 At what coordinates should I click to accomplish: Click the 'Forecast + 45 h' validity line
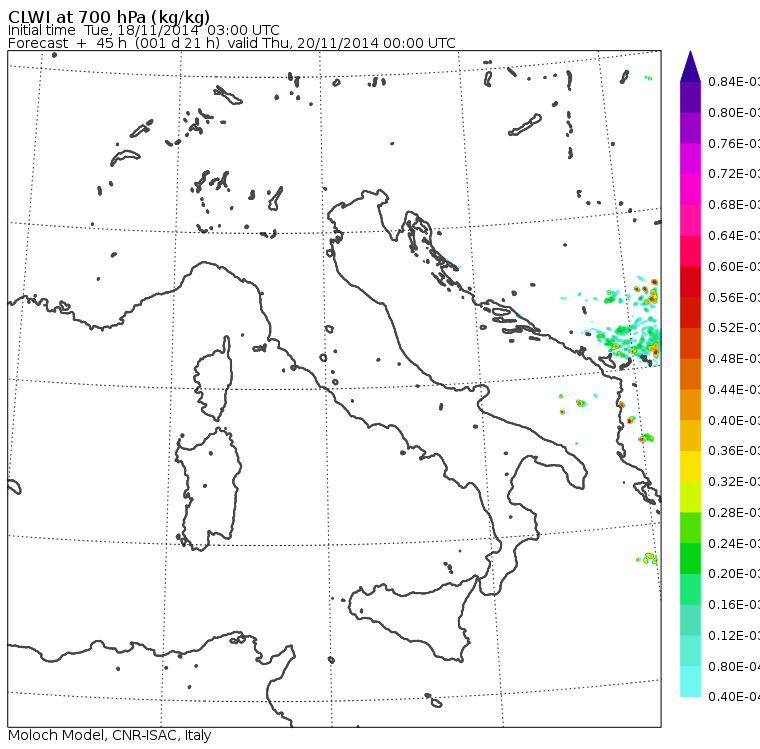pyautogui.click(x=232, y=43)
